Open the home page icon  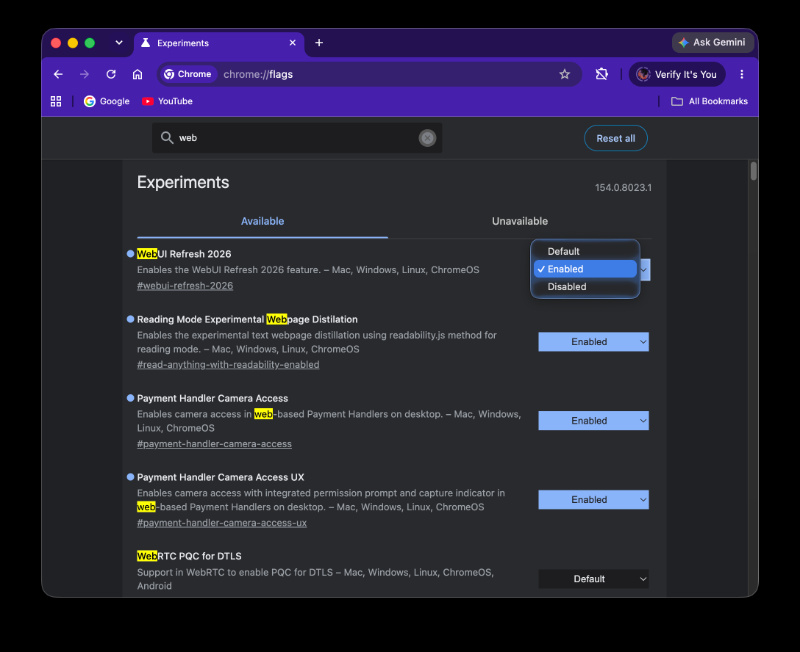[137, 74]
